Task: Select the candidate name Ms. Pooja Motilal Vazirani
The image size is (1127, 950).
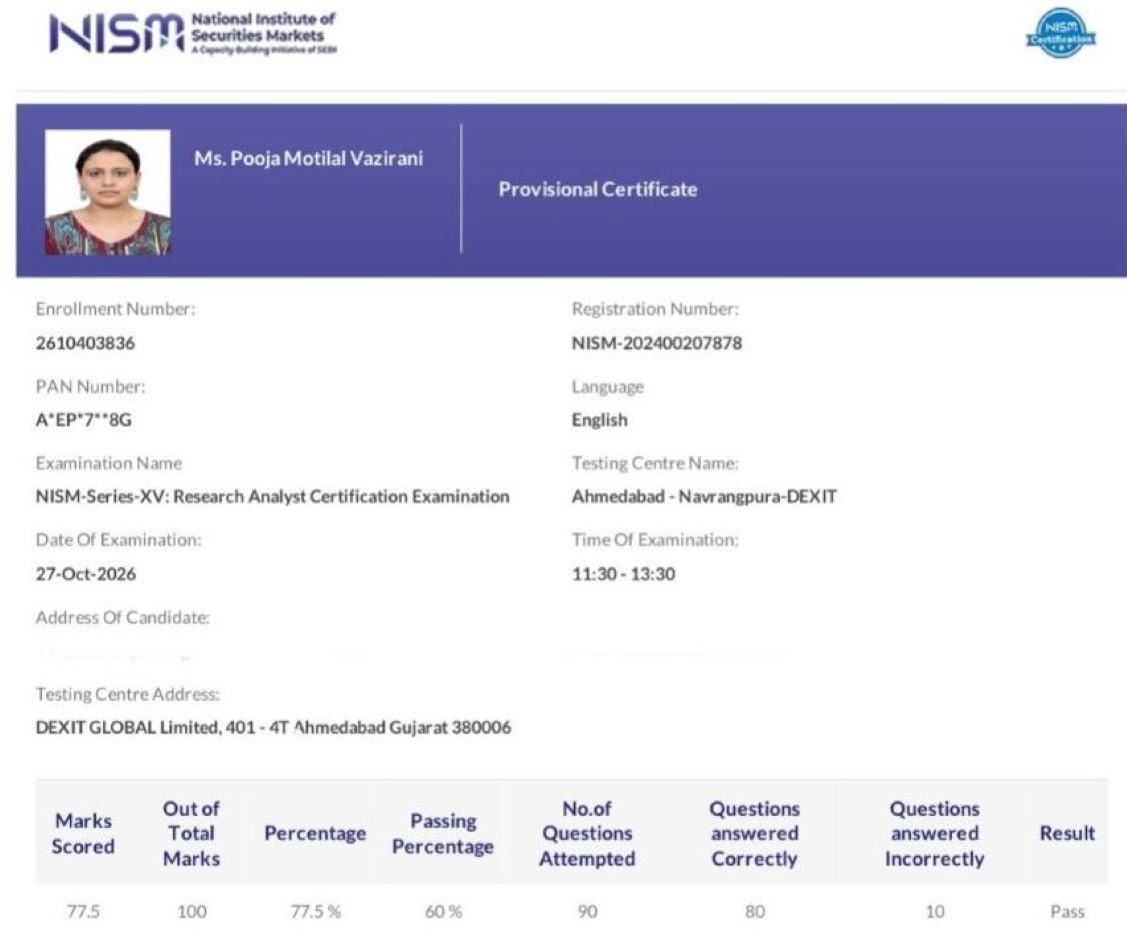Action: (x=308, y=159)
